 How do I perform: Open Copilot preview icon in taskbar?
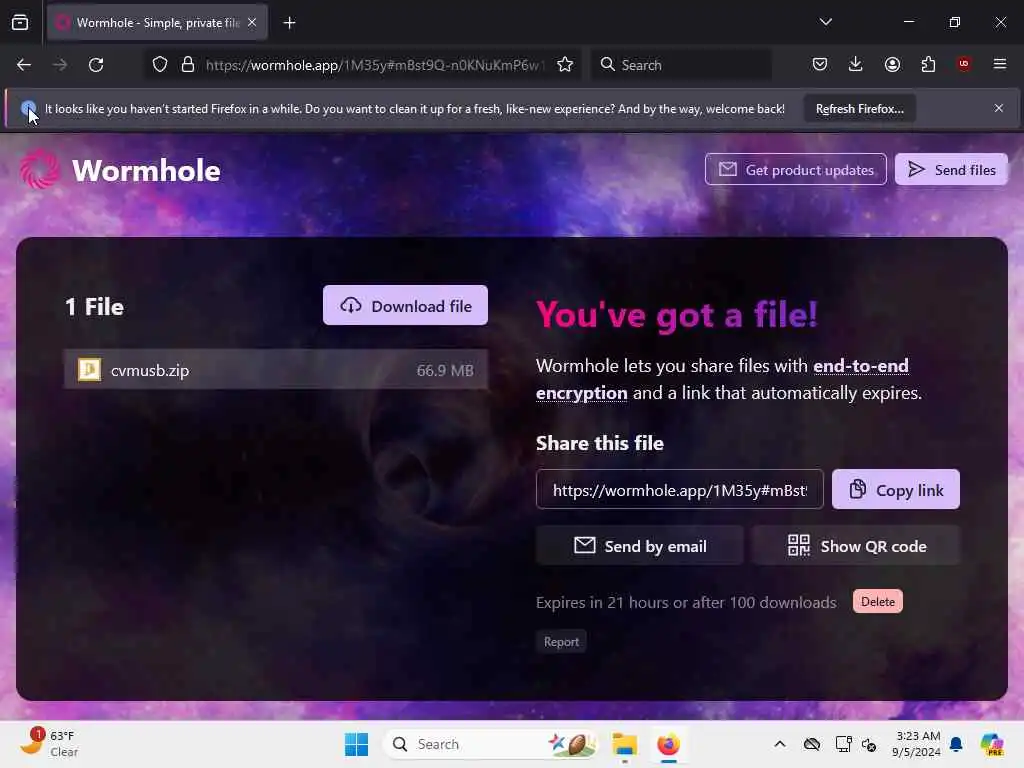click(991, 744)
